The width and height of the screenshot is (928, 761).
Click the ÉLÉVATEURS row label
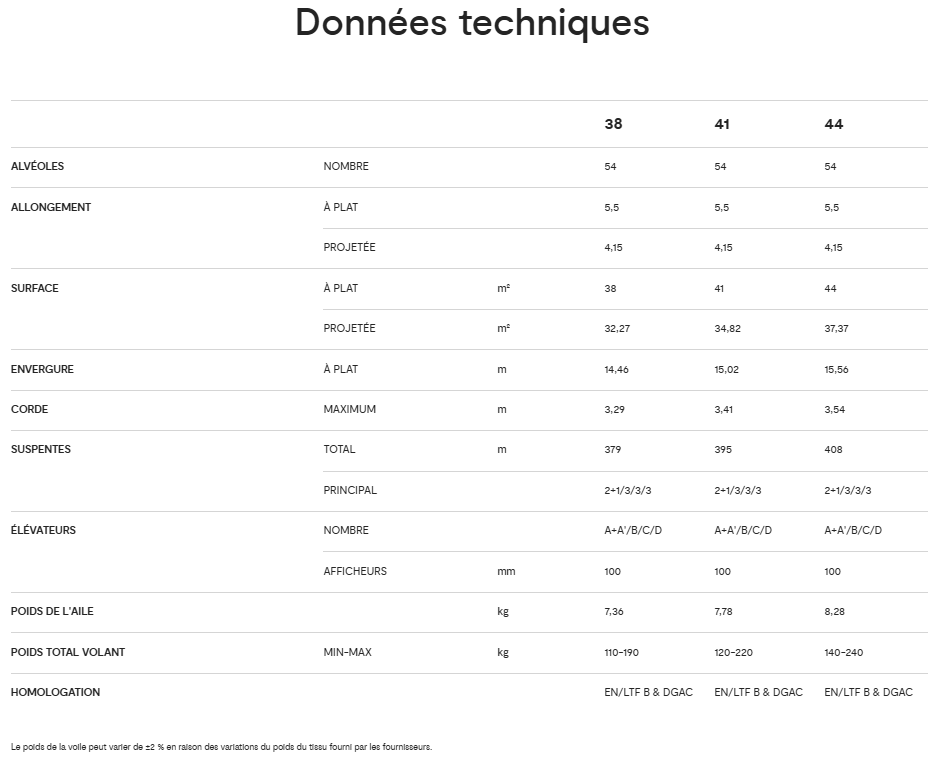43,530
